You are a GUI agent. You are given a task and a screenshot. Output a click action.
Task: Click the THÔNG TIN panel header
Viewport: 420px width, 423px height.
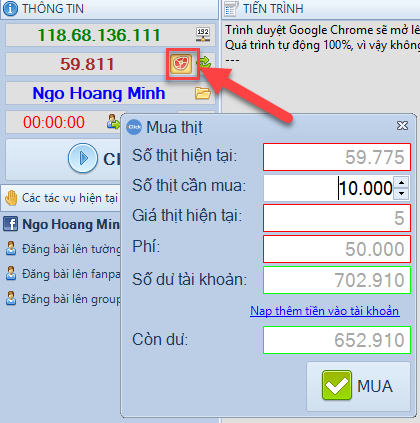pyautogui.click(x=110, y=9)
